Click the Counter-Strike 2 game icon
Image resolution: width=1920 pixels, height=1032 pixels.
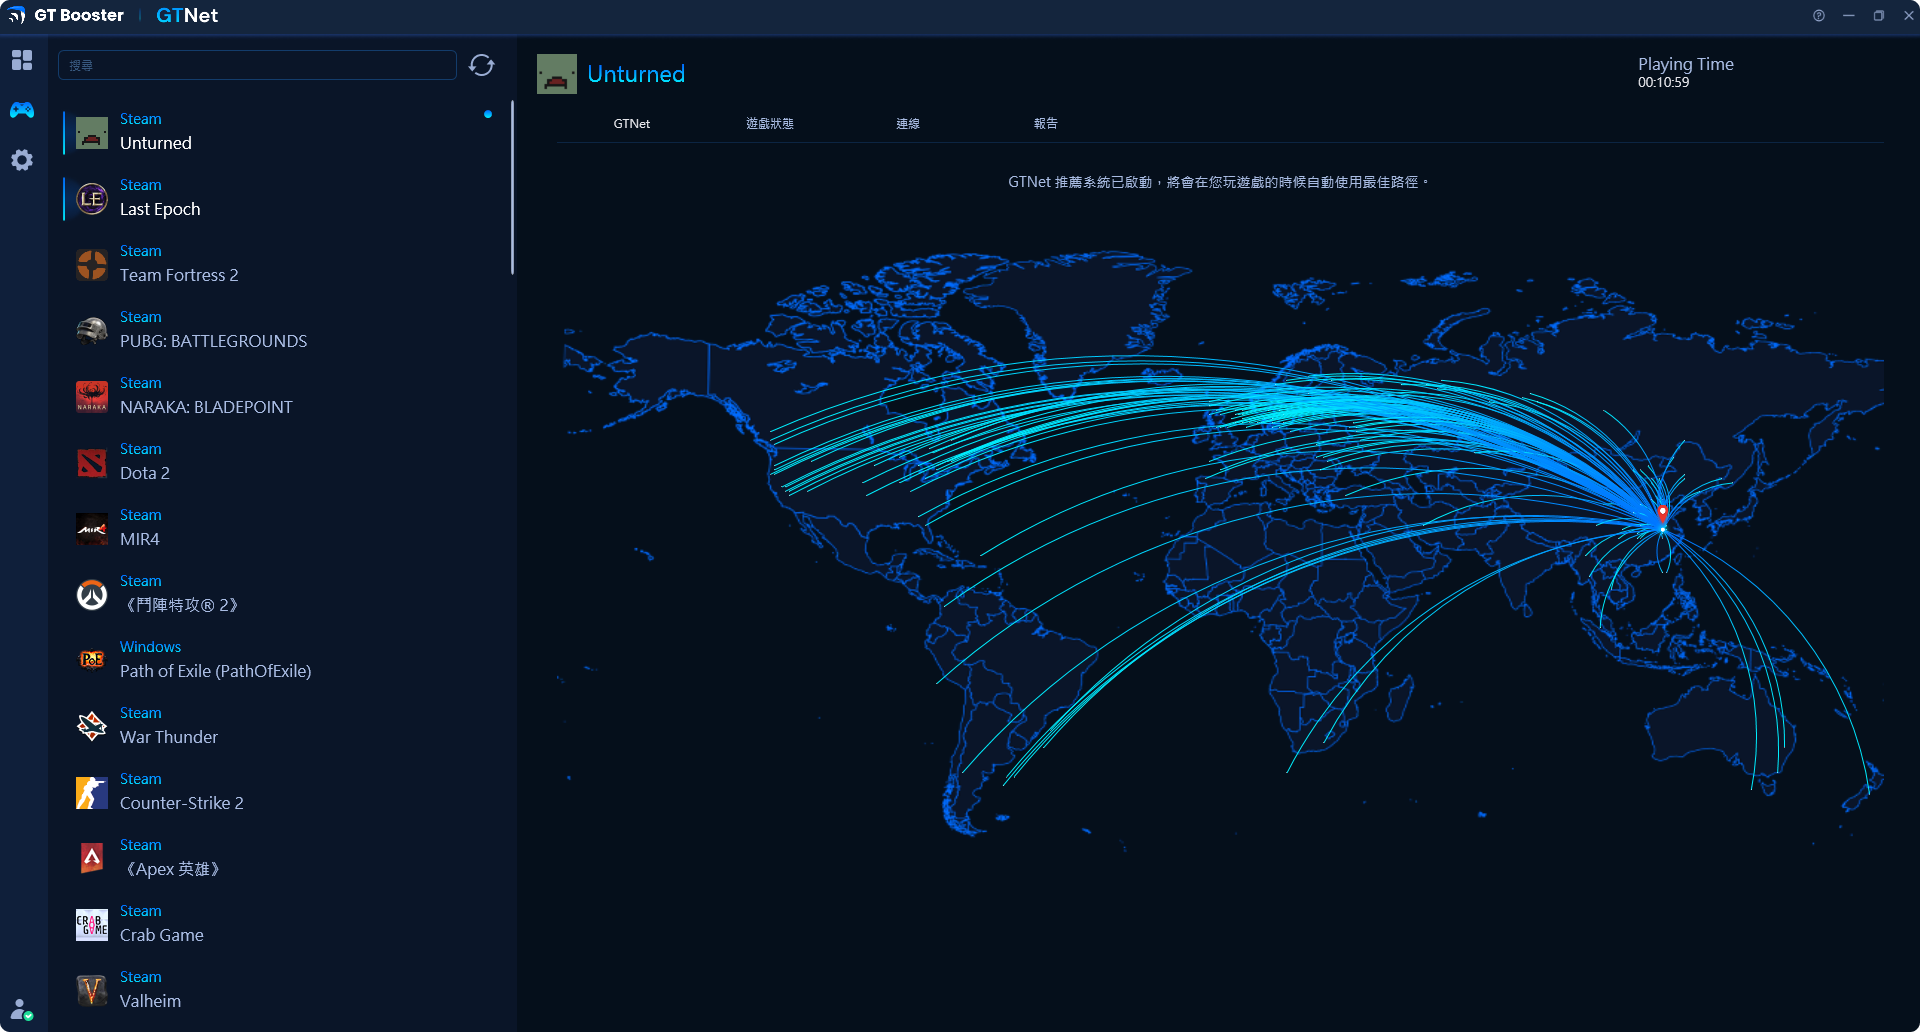tap(92, 793)
